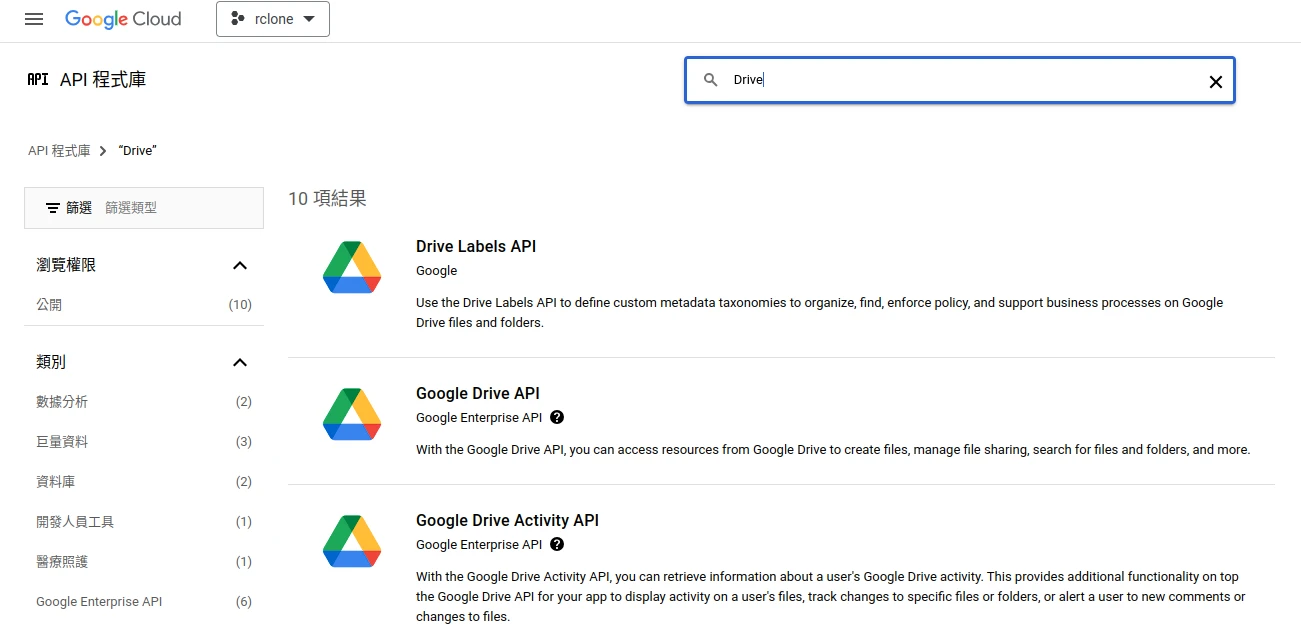Viewport: 1301px width, 632px height.
Task: Click the Google Drive Activity API logo
Action: click(x=352, y=541)
